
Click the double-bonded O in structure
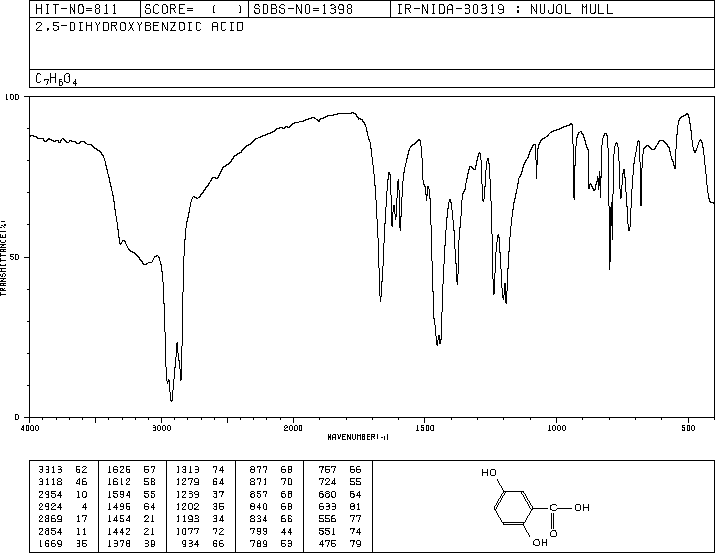point(553,533)
